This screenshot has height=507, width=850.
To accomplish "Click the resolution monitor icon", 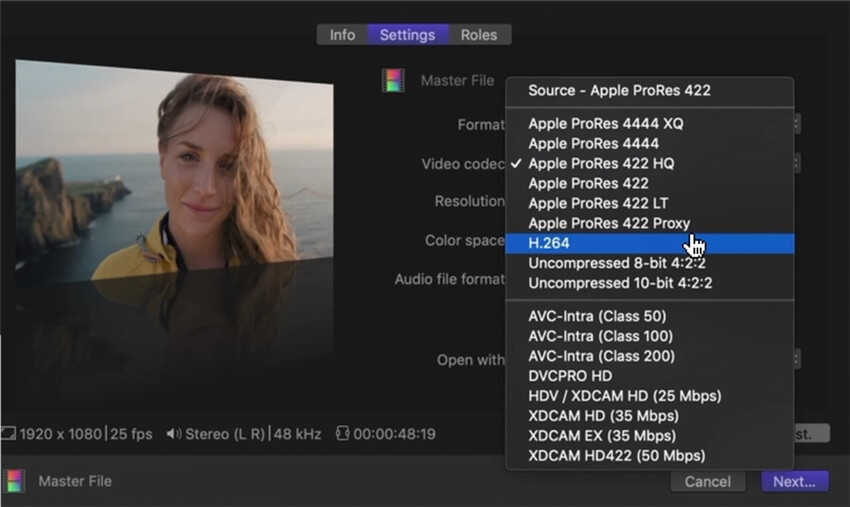I will (x=8, y=433).
